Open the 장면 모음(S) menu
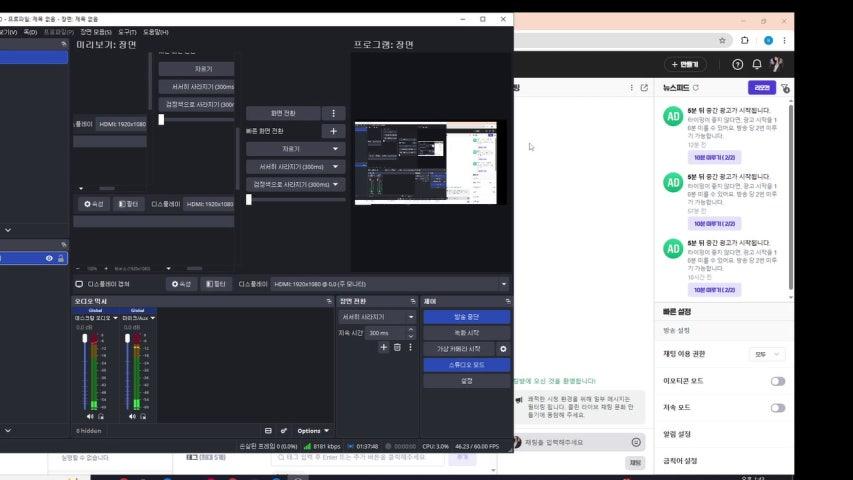 pyautogui.click(x=96, y=32)
